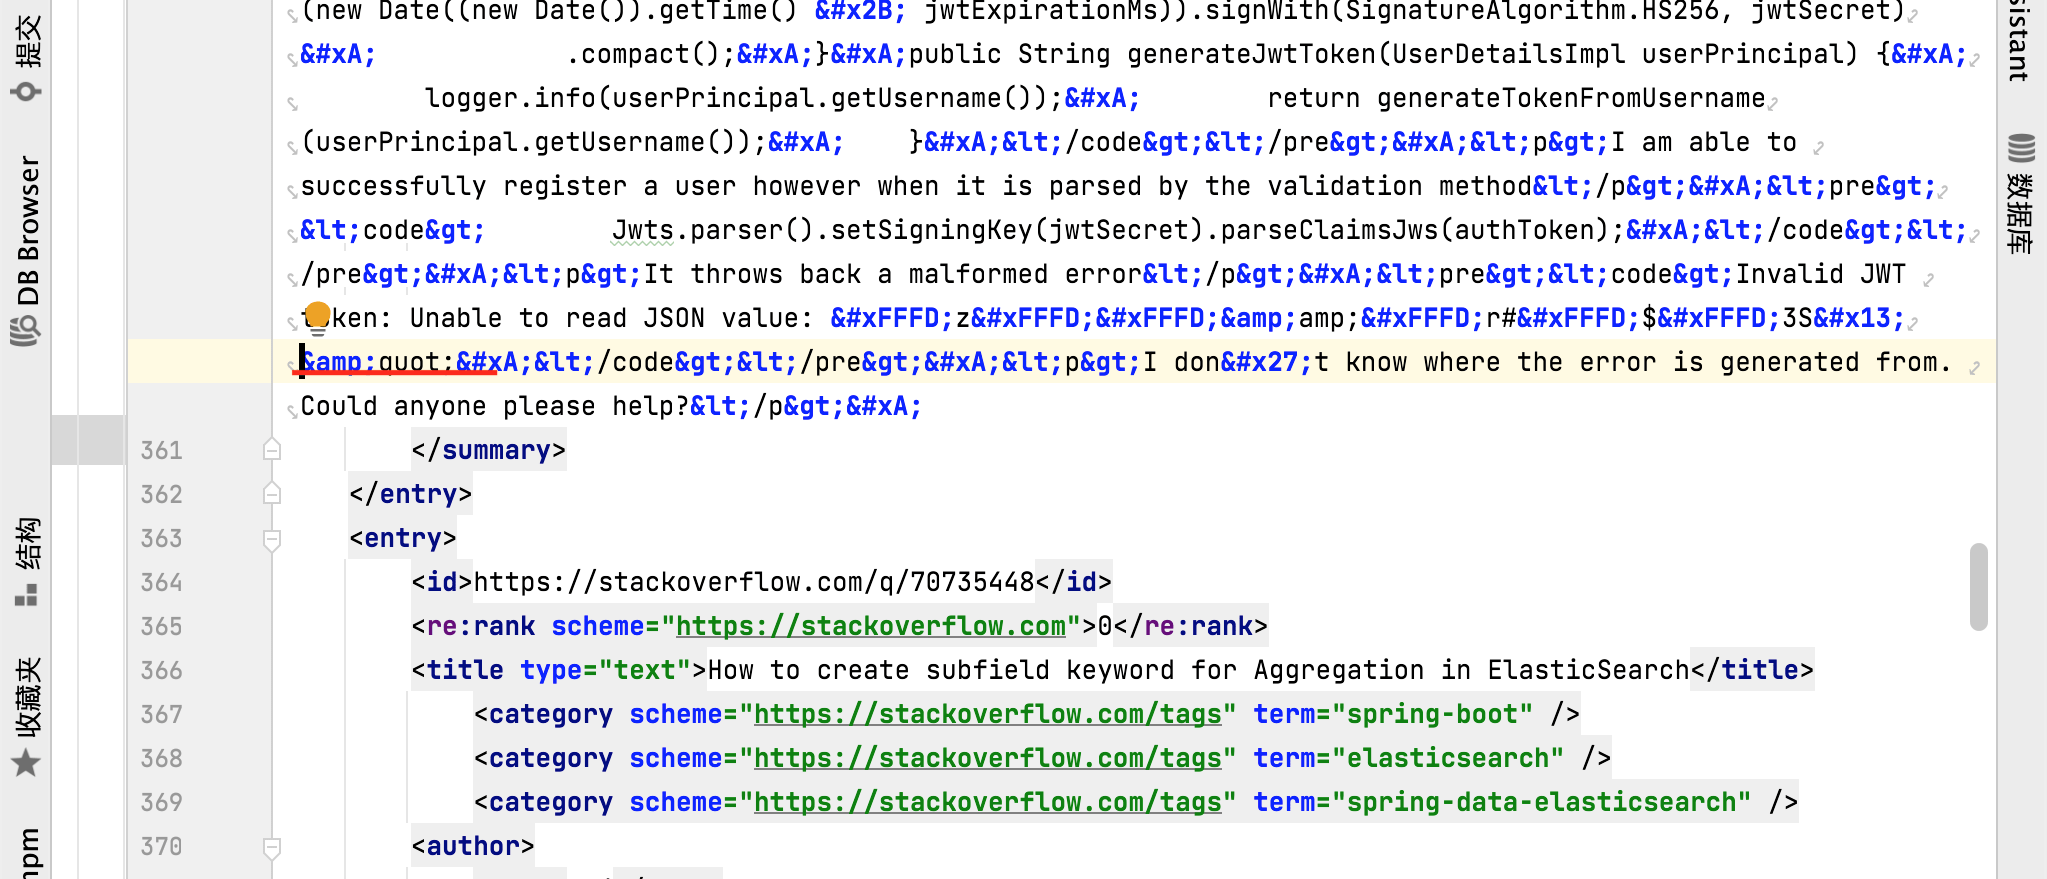Click line number 361 in the gutter
2047x879 pixels.
click(x=161, y=450)
